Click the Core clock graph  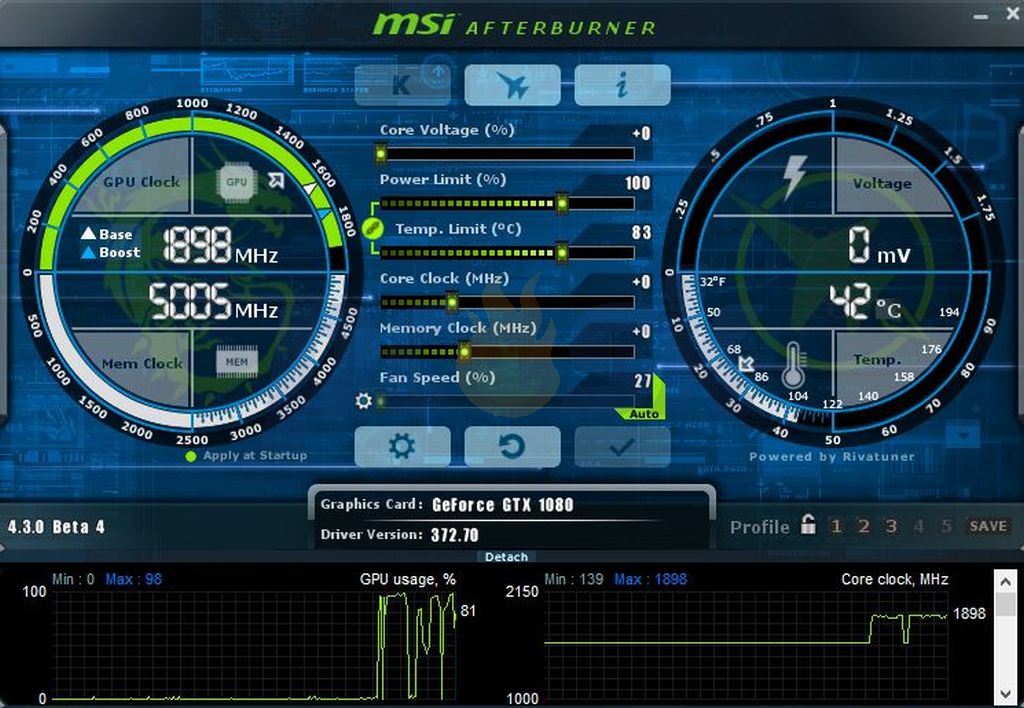(746, 645)
